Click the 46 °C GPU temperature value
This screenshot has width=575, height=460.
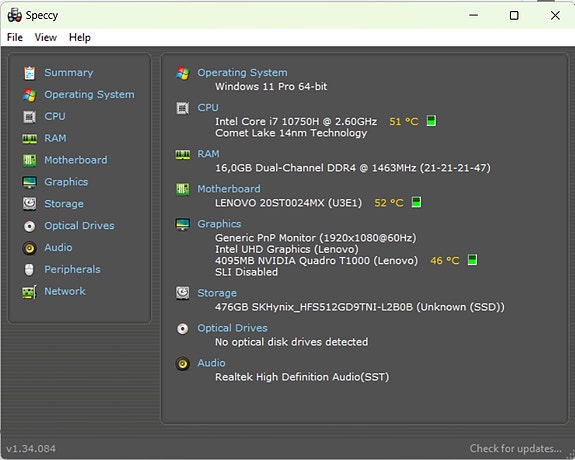point(445,261)
